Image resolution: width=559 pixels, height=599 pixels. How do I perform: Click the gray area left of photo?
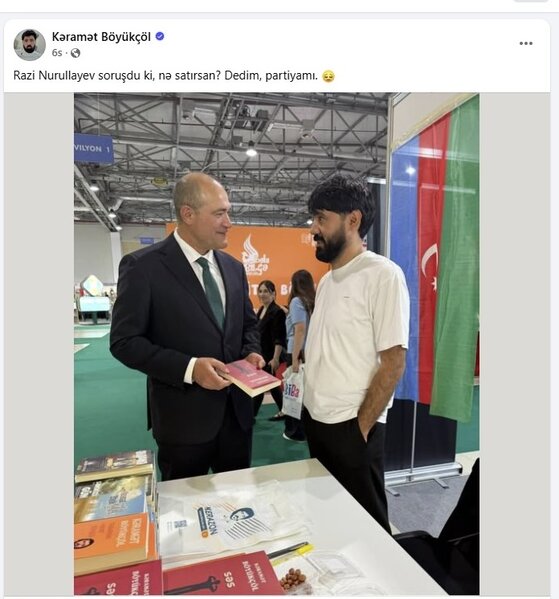(x=39, y=344)
